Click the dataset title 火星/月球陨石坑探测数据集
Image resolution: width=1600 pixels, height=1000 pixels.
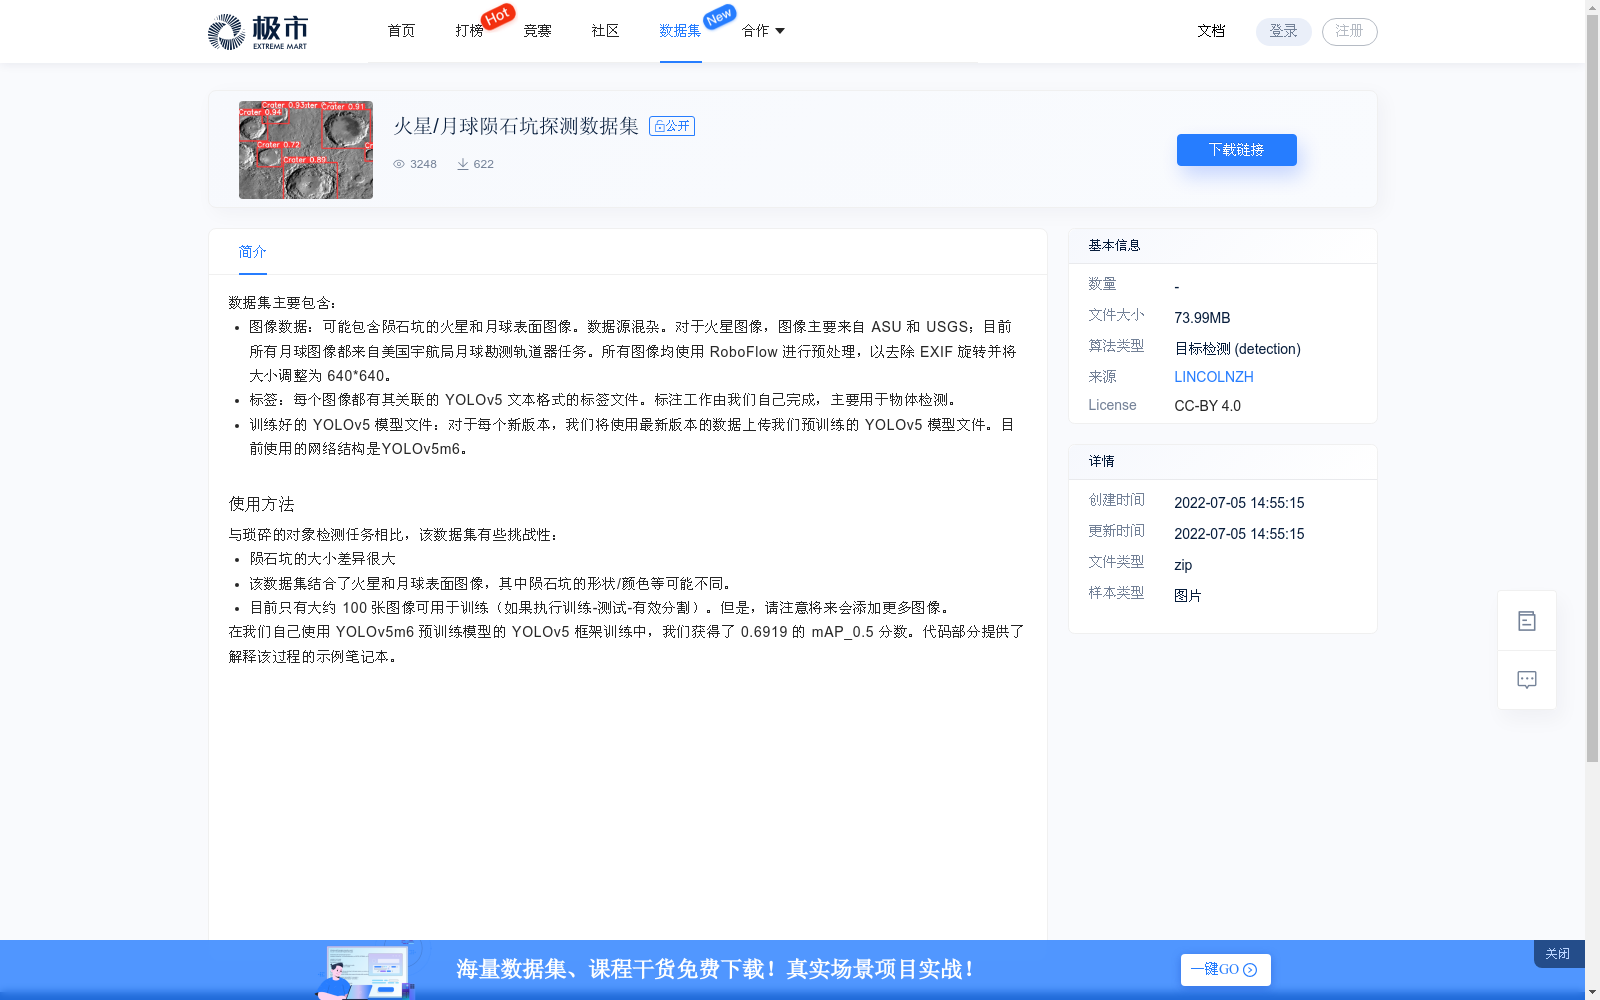coord(516,126)
